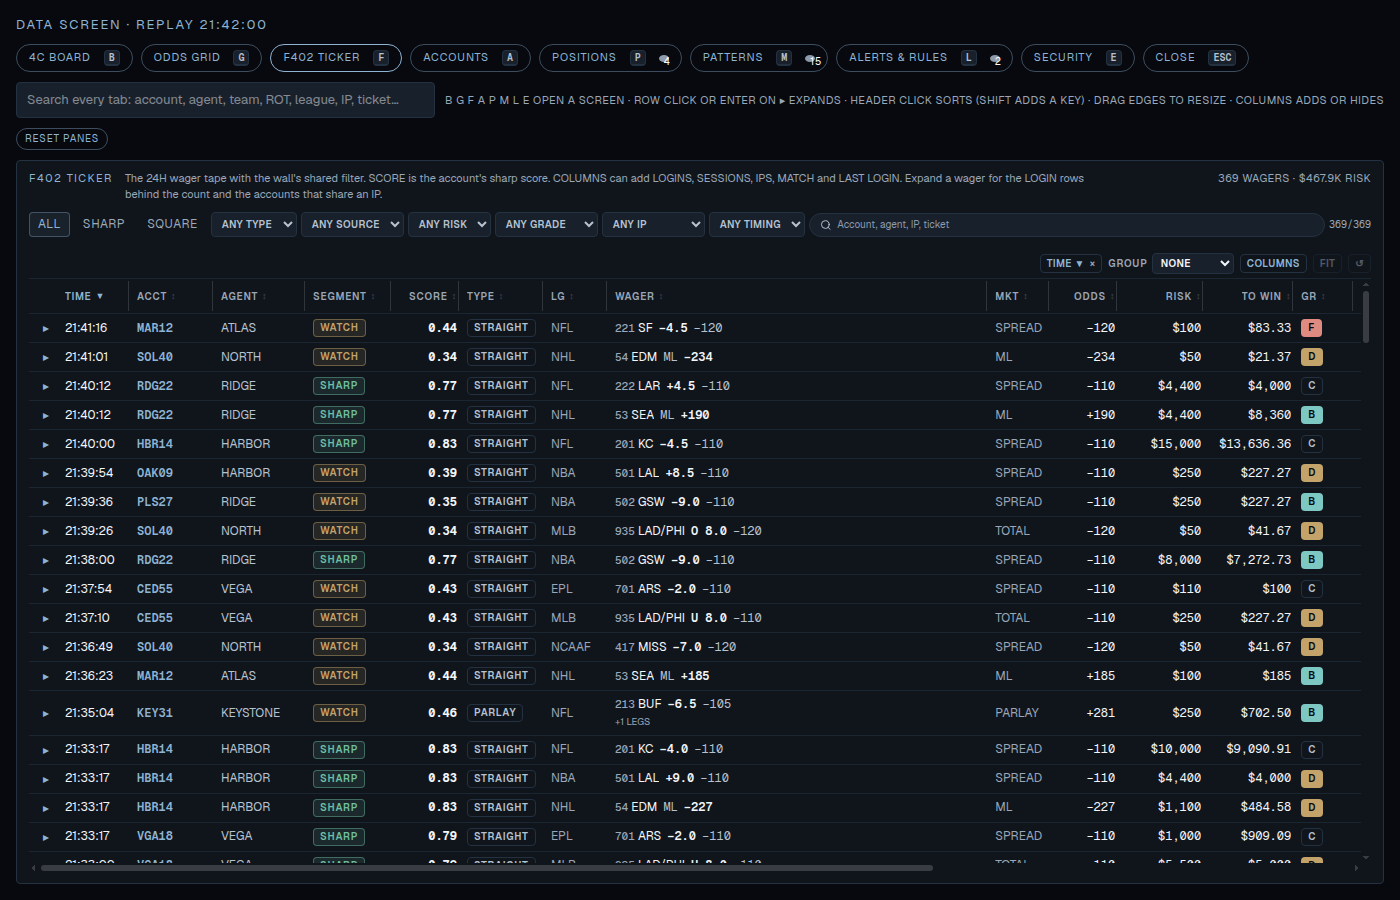Viewport: 1400px width, 900px height.
Task: Open the ANY SOURCE dropdown
Action: [x=352, y=224]
